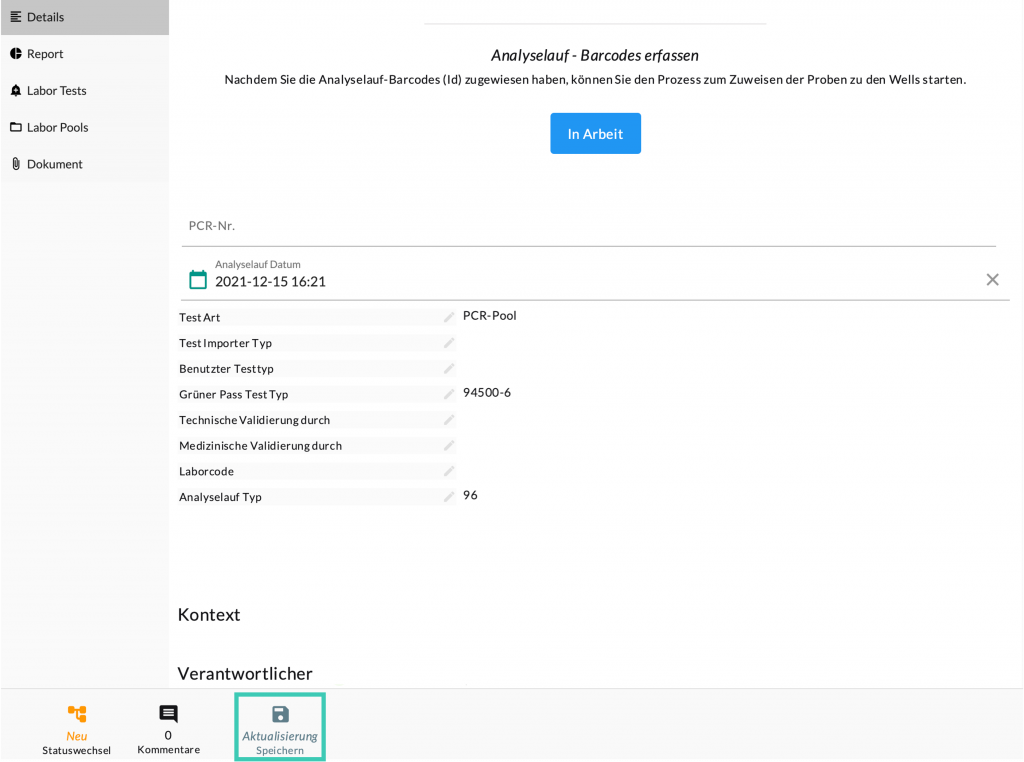Image resolution: width=1024 pixels, height=762 pixels.
Task: Clear the Analyselauf Datum with X icon
Action: click(x=992, y=280)
